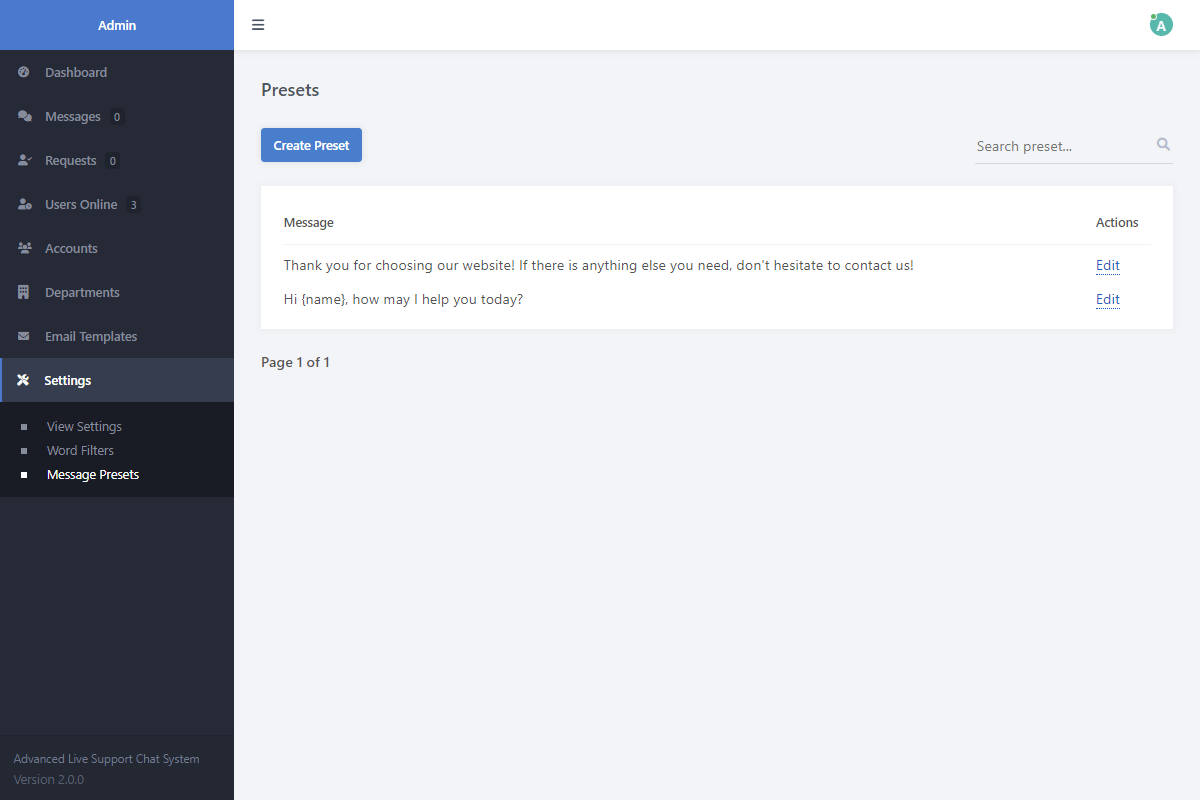Select Message Presets submenu item
Screen dimensions: 1200x800
tap(93, 474)
